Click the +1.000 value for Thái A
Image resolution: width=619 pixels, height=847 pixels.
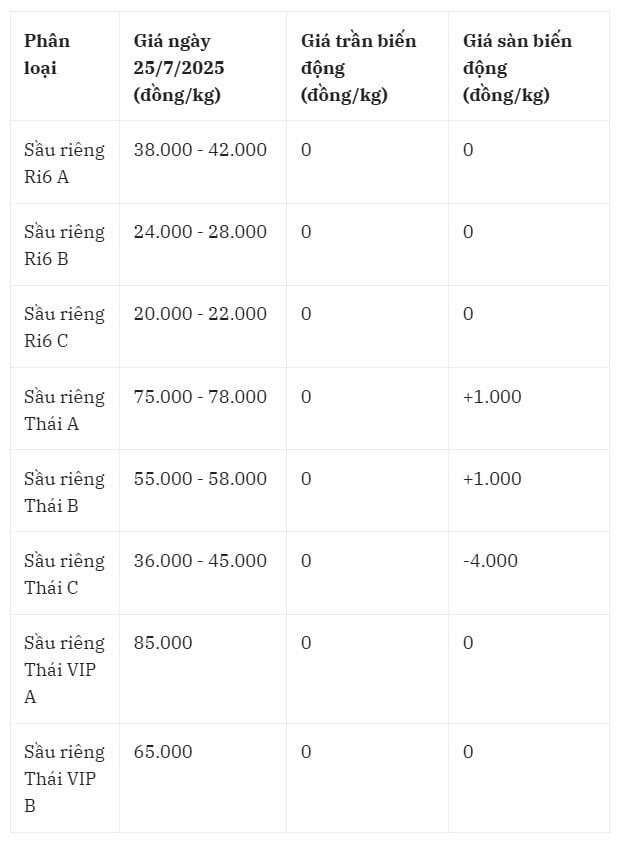click(492, 397)
